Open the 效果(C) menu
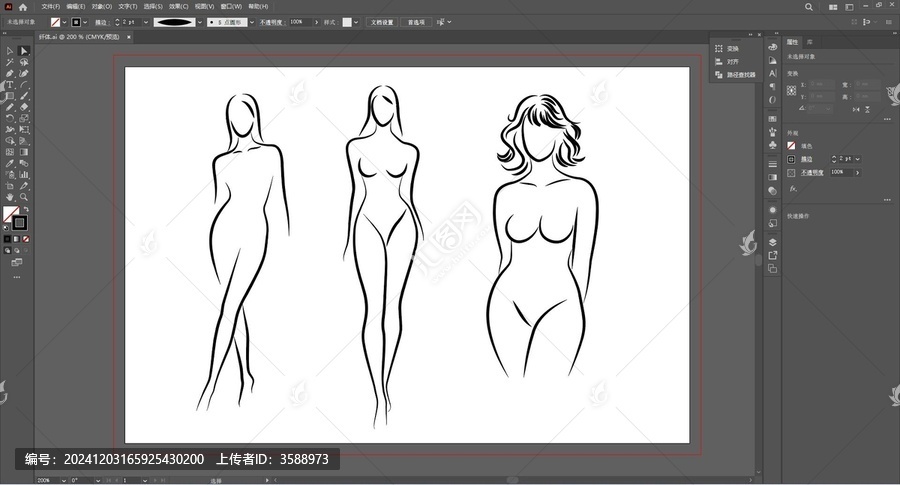This screenshot has height=485, width=900. (179, 7)
